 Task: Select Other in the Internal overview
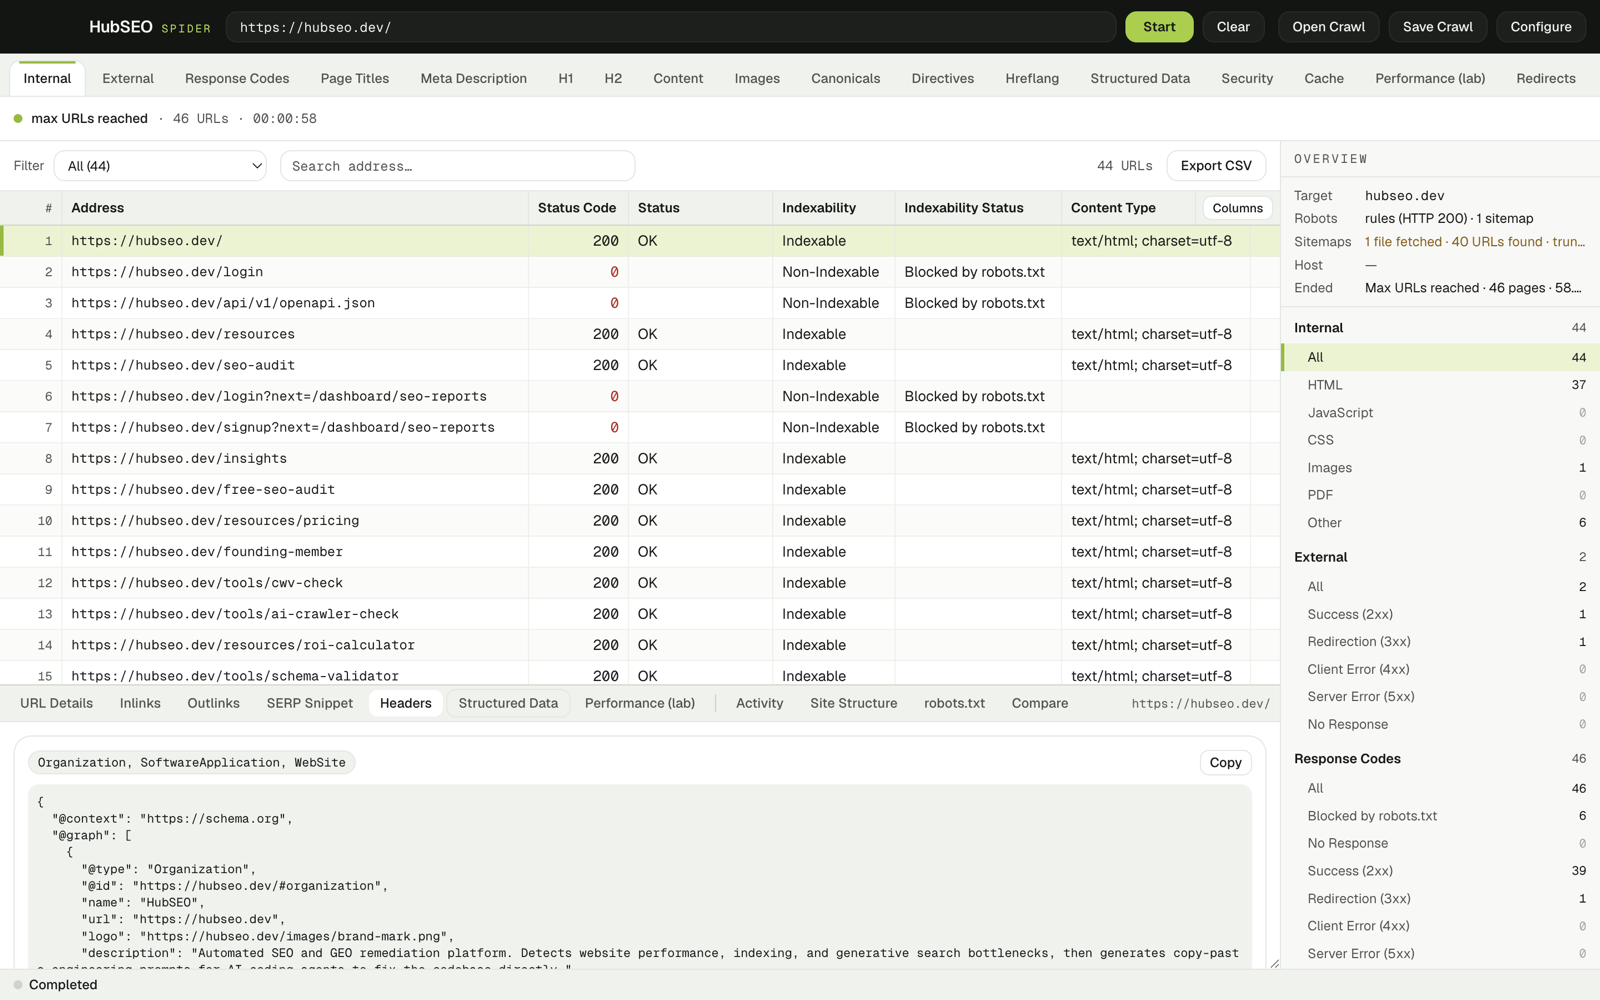(x=1440, y=523)
